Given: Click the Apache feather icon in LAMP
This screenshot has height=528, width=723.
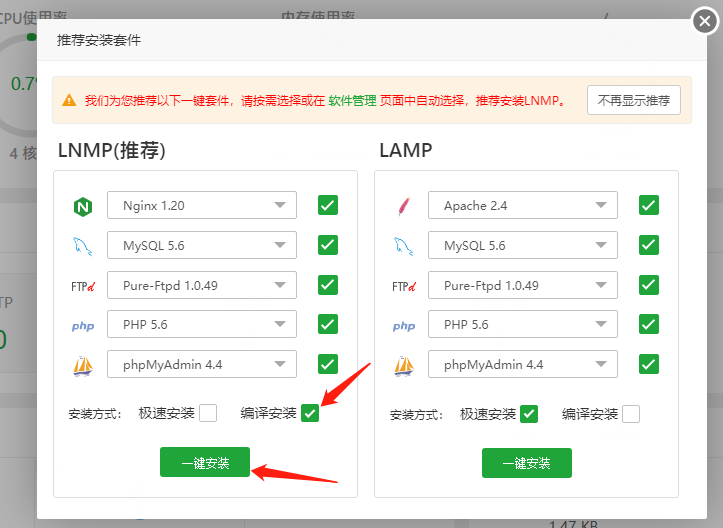Looking at the screenshot, I should [x=404, y=206].
